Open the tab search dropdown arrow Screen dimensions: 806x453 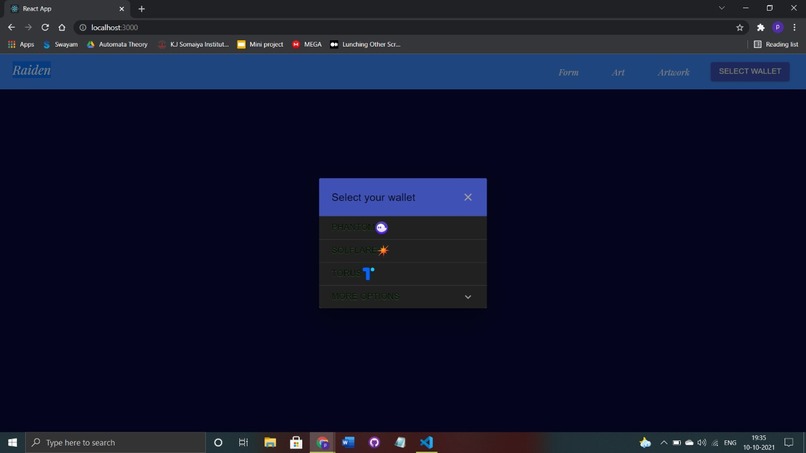[722, 8]
